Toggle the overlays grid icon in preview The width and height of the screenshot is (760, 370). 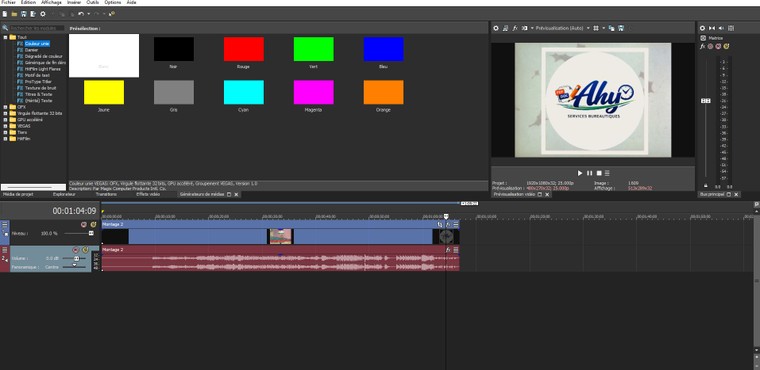pyautogui.click(x=596, y=28)
